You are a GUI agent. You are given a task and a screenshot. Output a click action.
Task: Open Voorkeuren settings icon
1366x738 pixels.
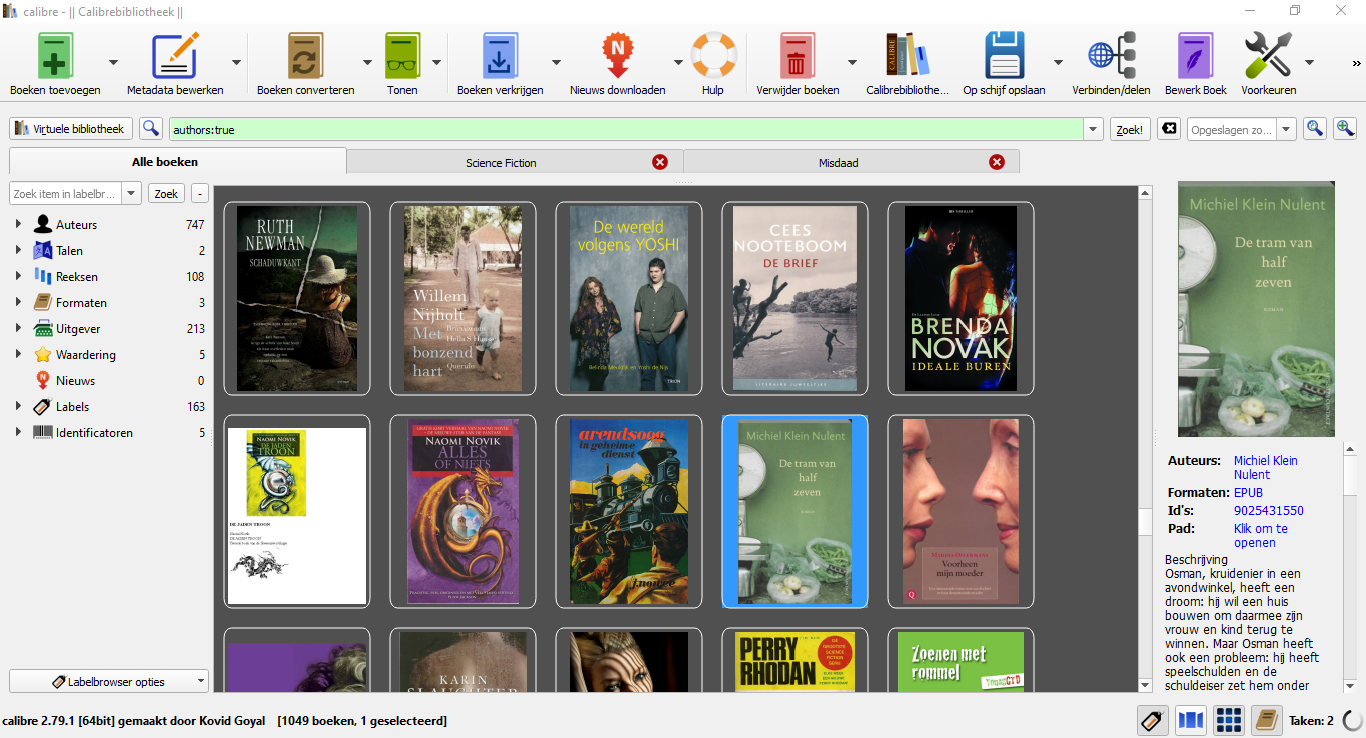tap(1268, 56)
